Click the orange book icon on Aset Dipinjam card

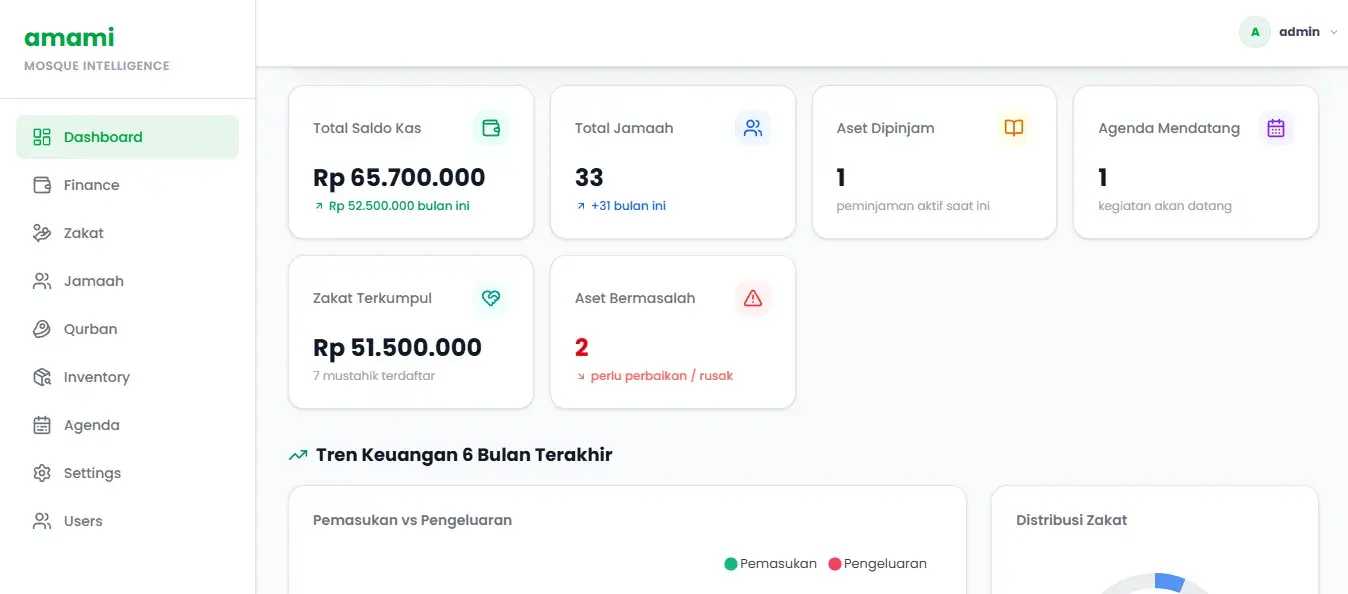click(1014, 128)
